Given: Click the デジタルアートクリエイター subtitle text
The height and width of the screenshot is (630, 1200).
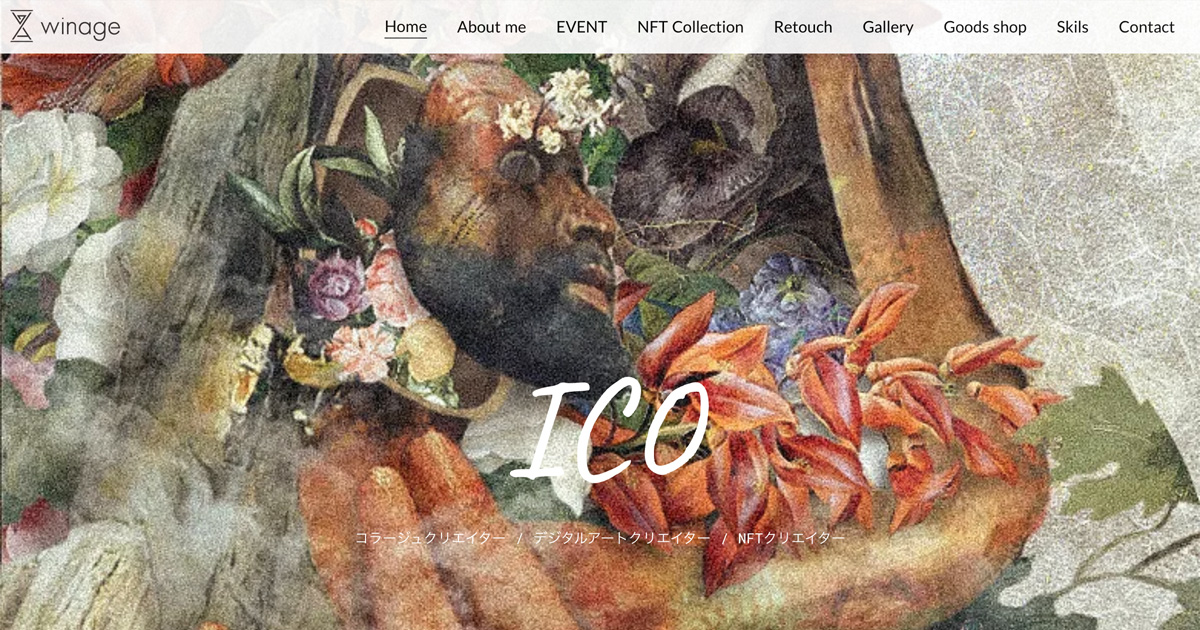Looking at the screenshot, I should coord(621,538).
